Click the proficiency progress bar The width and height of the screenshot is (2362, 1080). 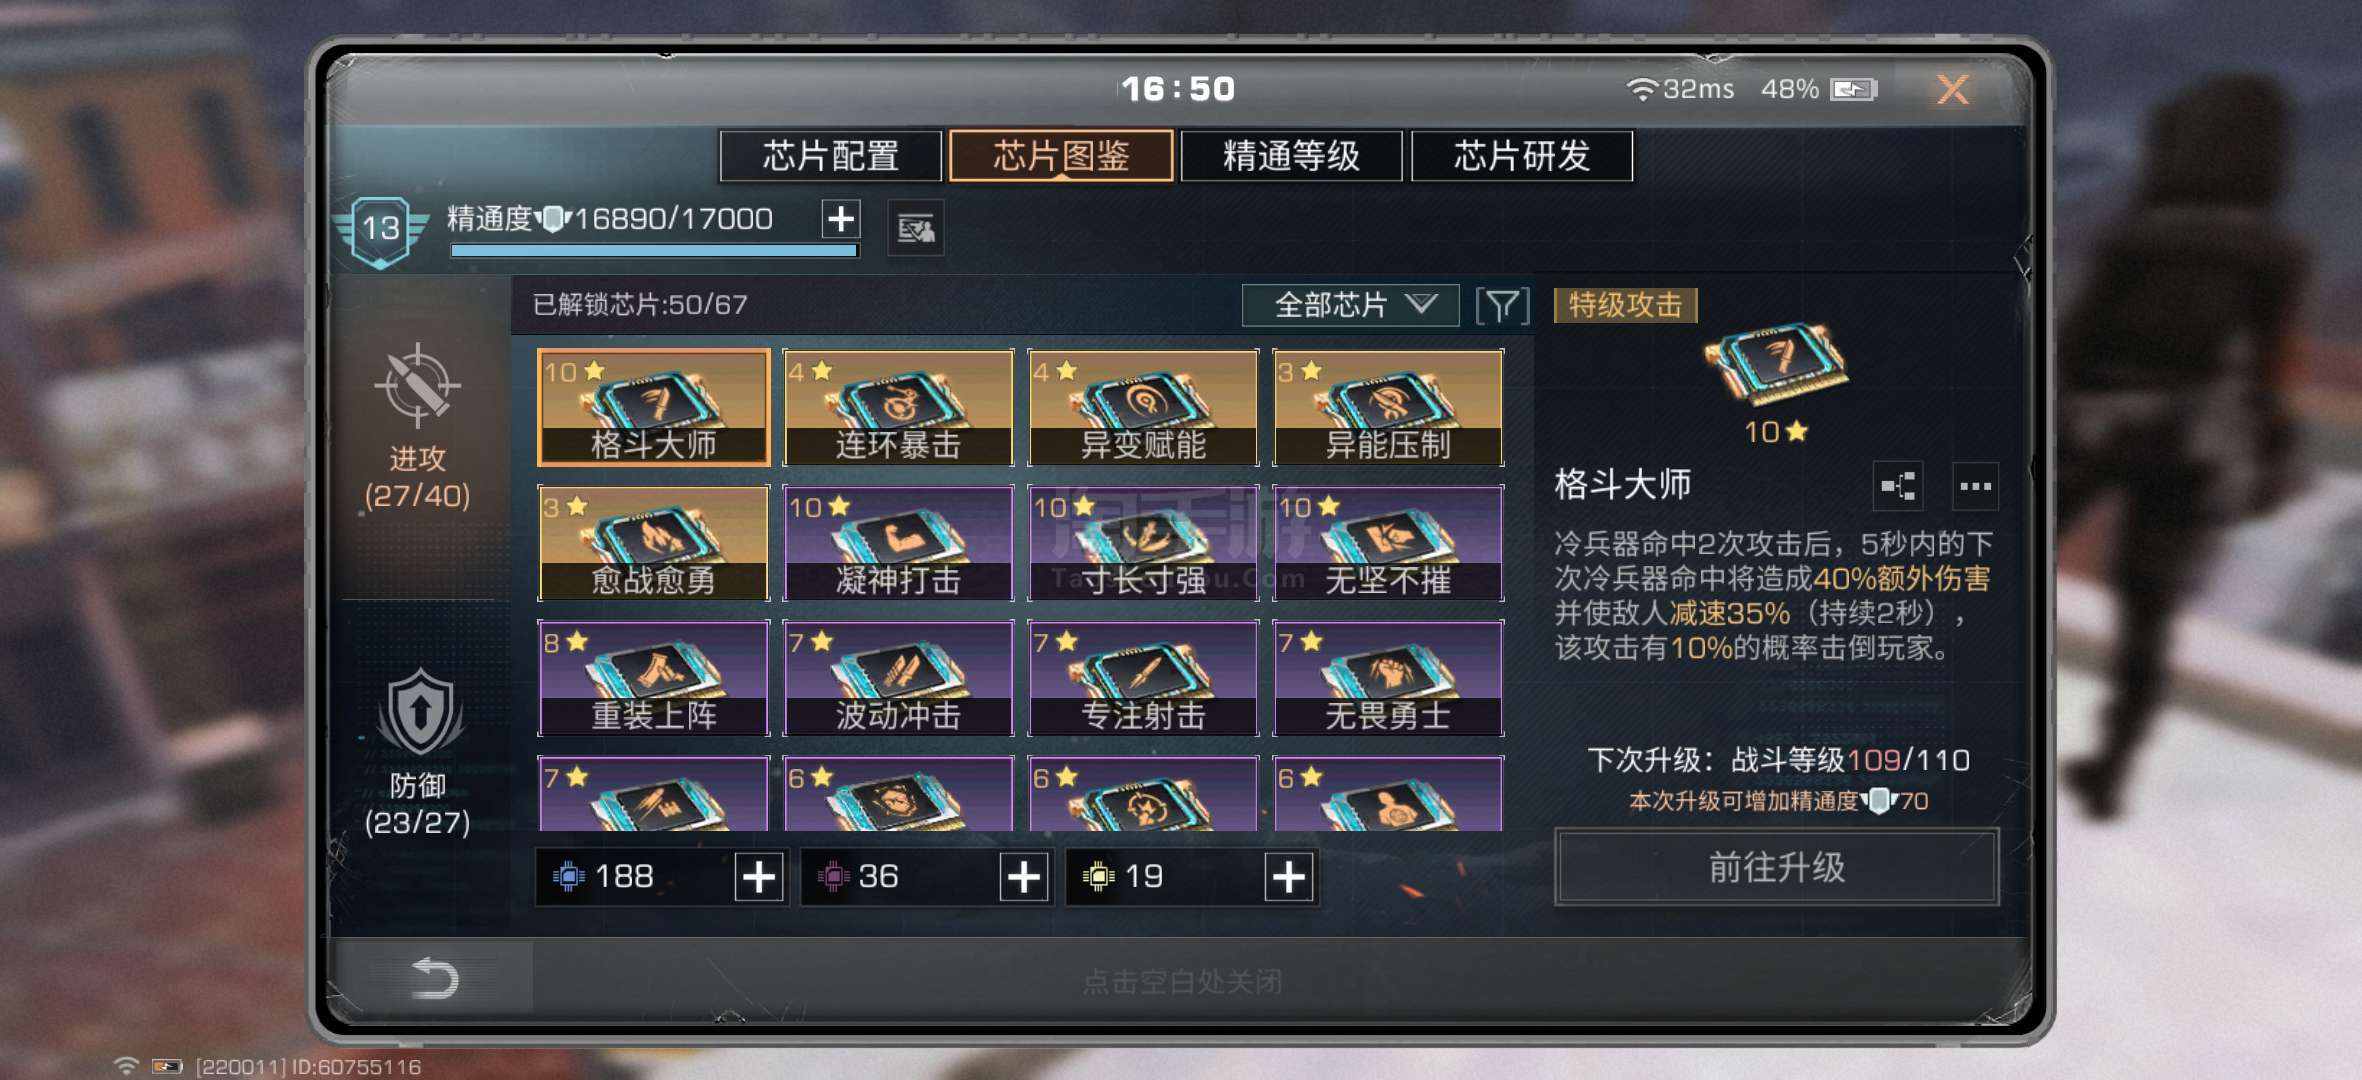pyautogui.click(x=654, y=251)
